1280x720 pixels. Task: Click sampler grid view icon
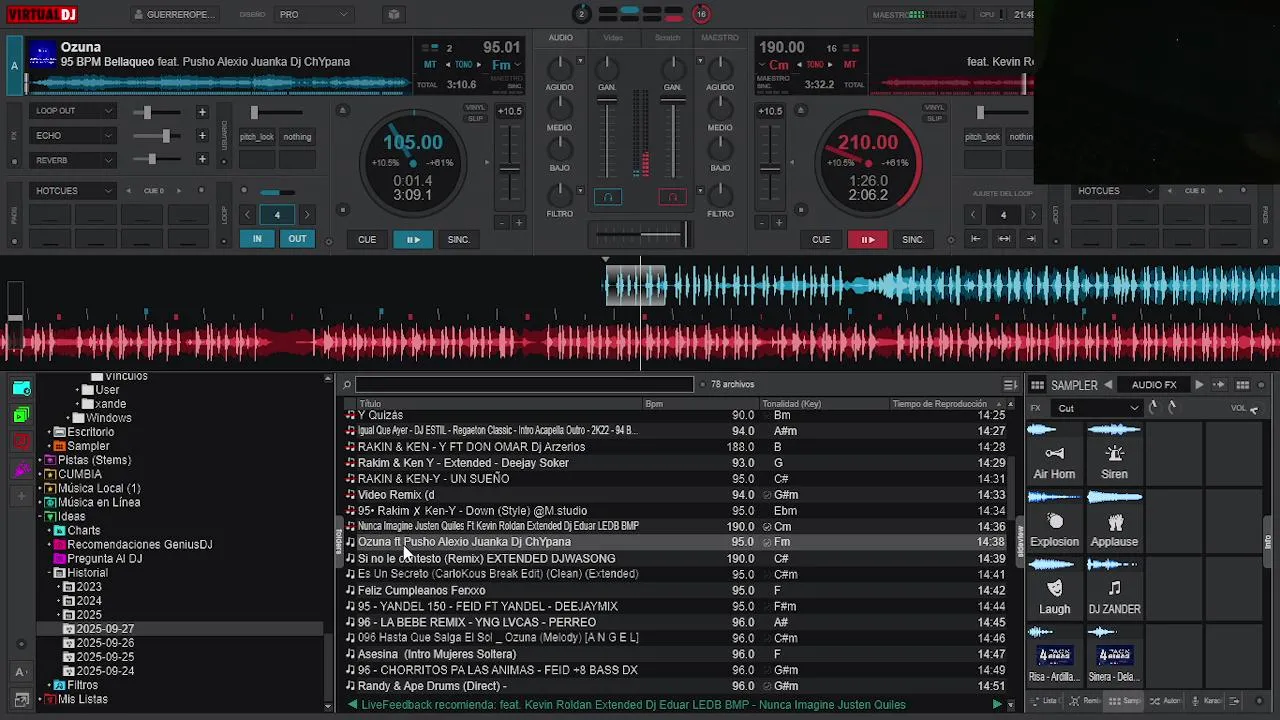coord(1243,385)
